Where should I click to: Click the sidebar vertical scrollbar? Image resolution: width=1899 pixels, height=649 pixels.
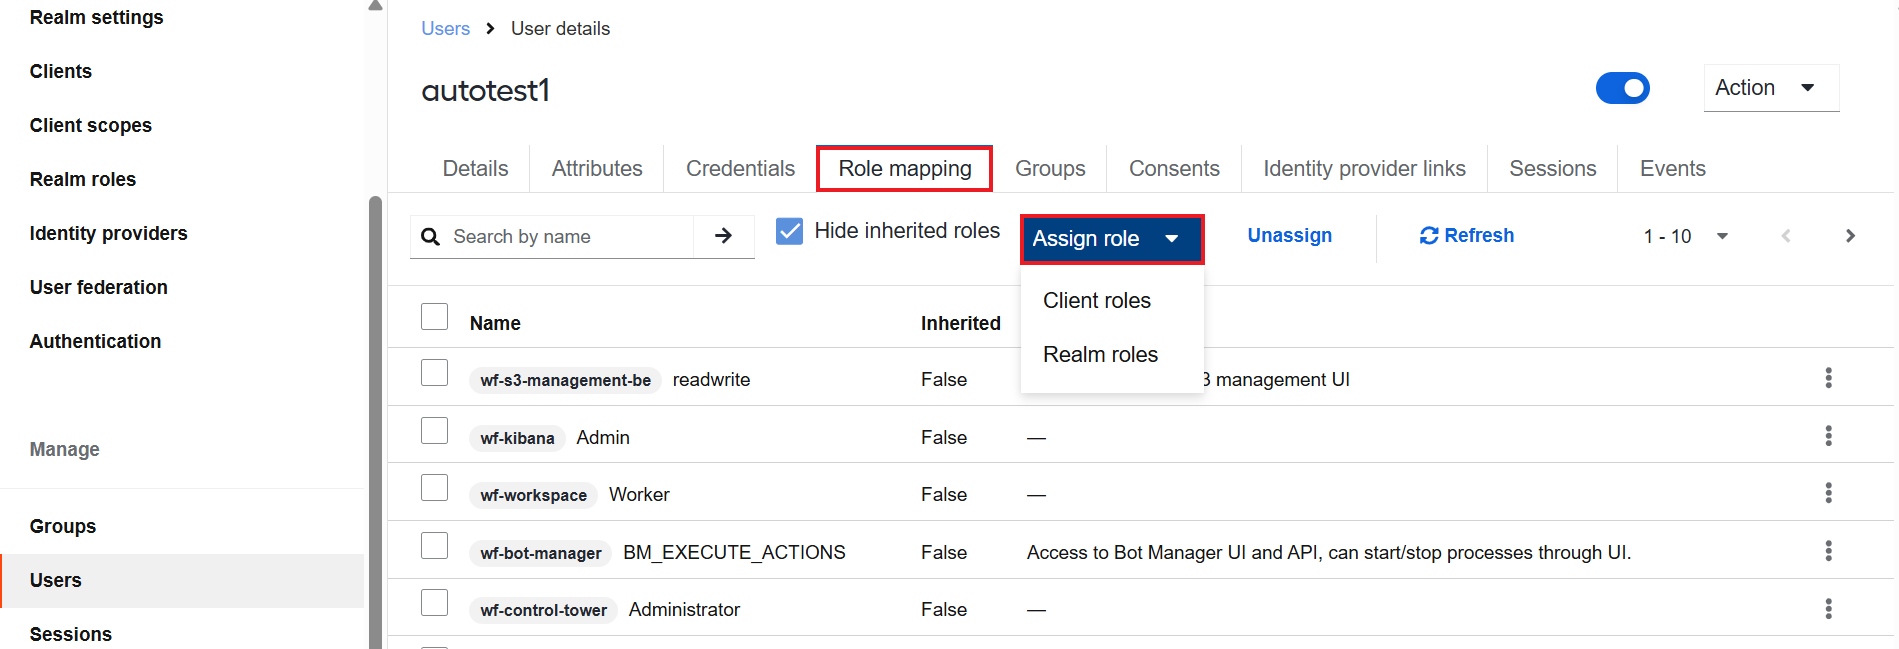[x=375, y=420]
